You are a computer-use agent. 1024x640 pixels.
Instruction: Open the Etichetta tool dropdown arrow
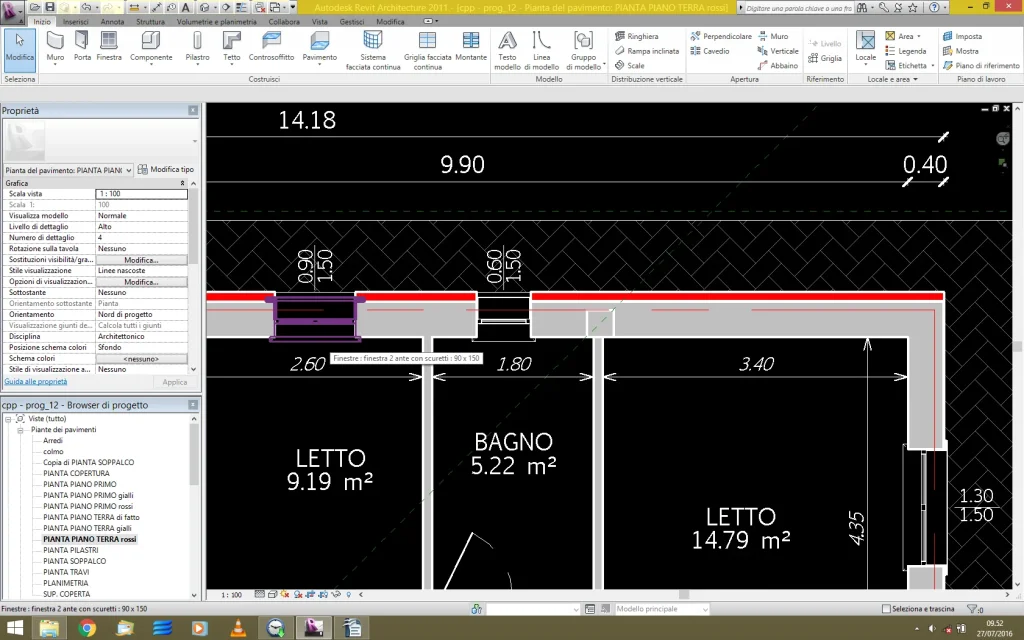[x=932, y=65]
